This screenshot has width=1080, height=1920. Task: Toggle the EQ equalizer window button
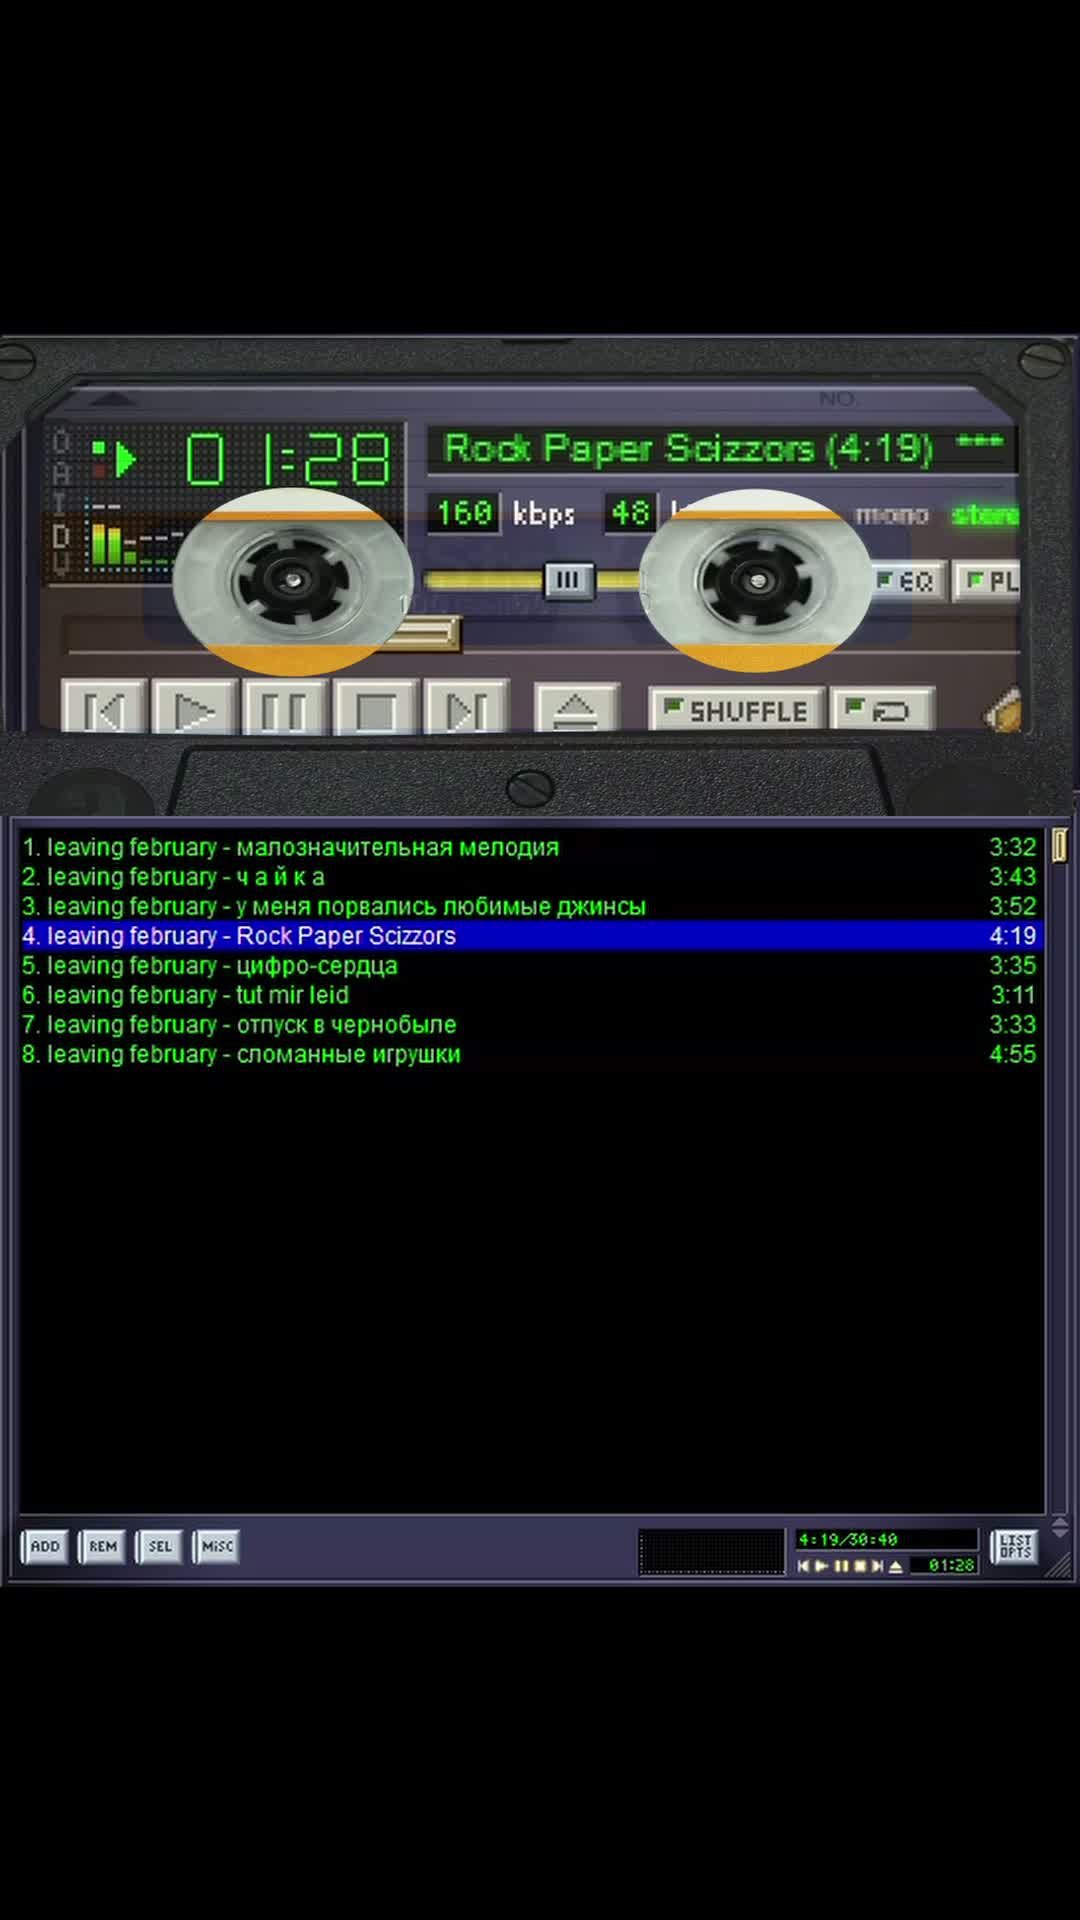click(906, 581)
